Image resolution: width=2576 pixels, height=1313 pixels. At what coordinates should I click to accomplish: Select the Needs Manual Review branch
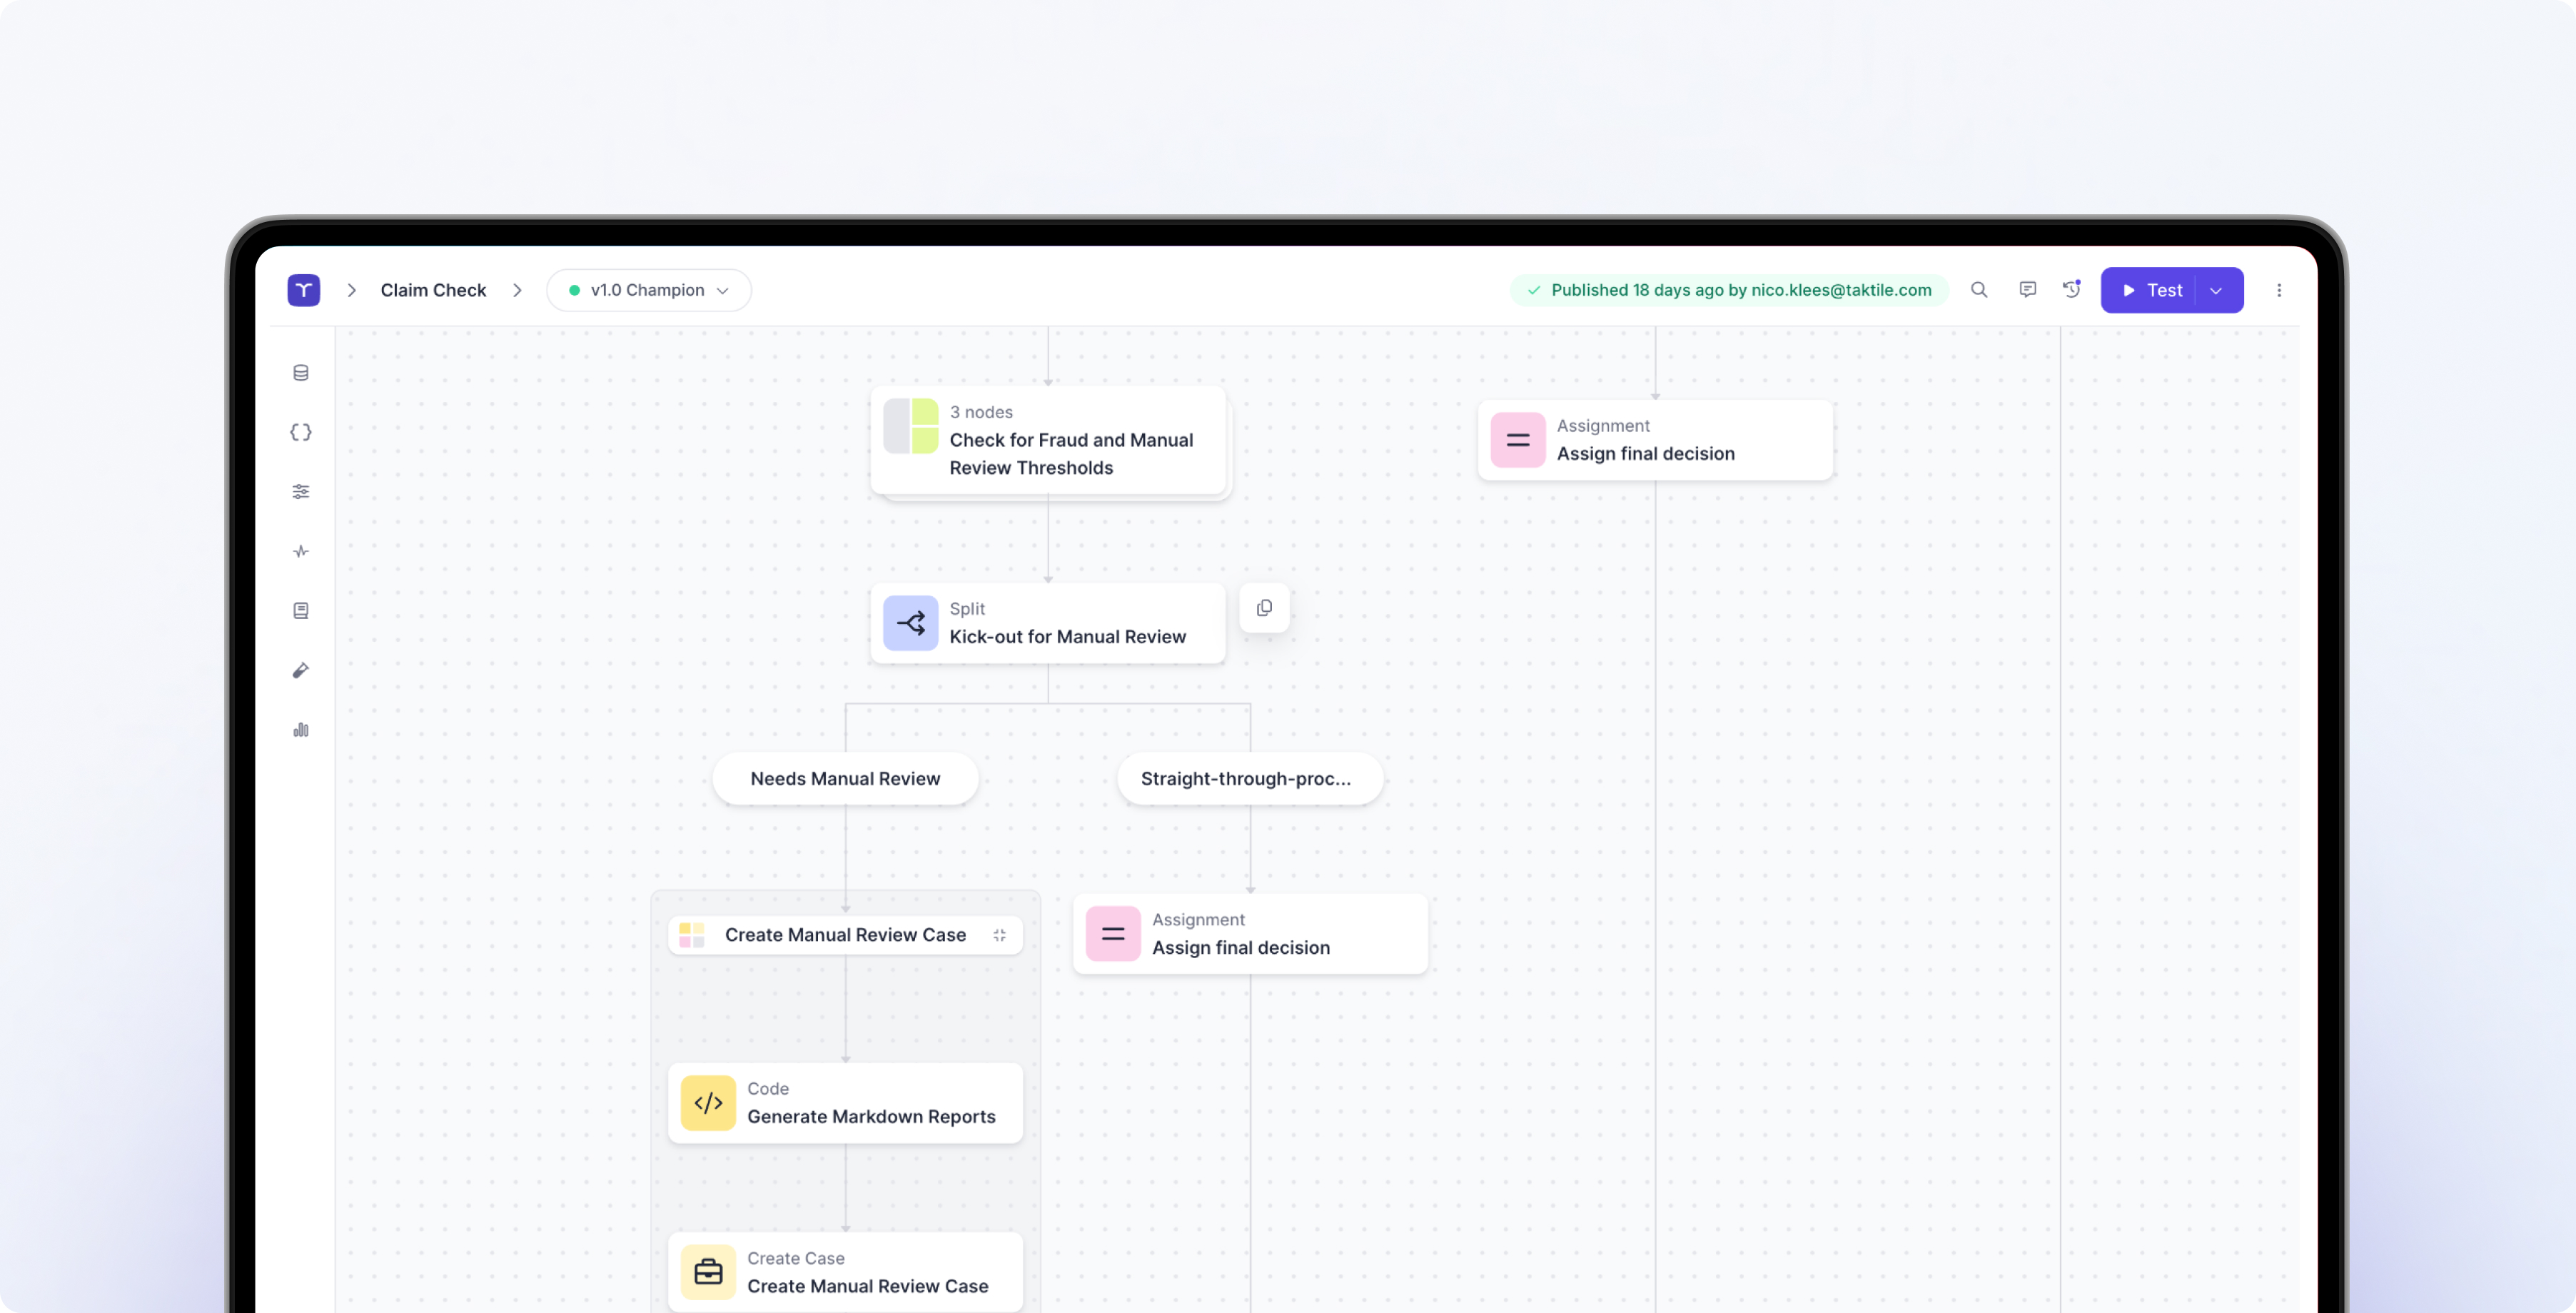pyautogui.click(x=845, y=778)
